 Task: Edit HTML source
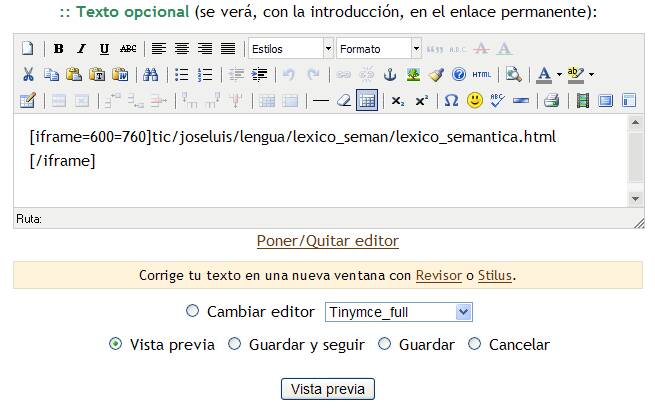[482, 75]
